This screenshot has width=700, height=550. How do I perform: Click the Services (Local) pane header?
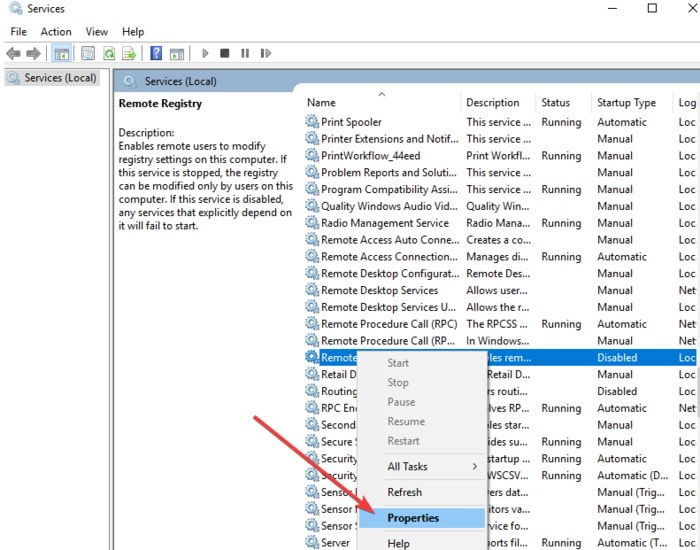point(180,81)
